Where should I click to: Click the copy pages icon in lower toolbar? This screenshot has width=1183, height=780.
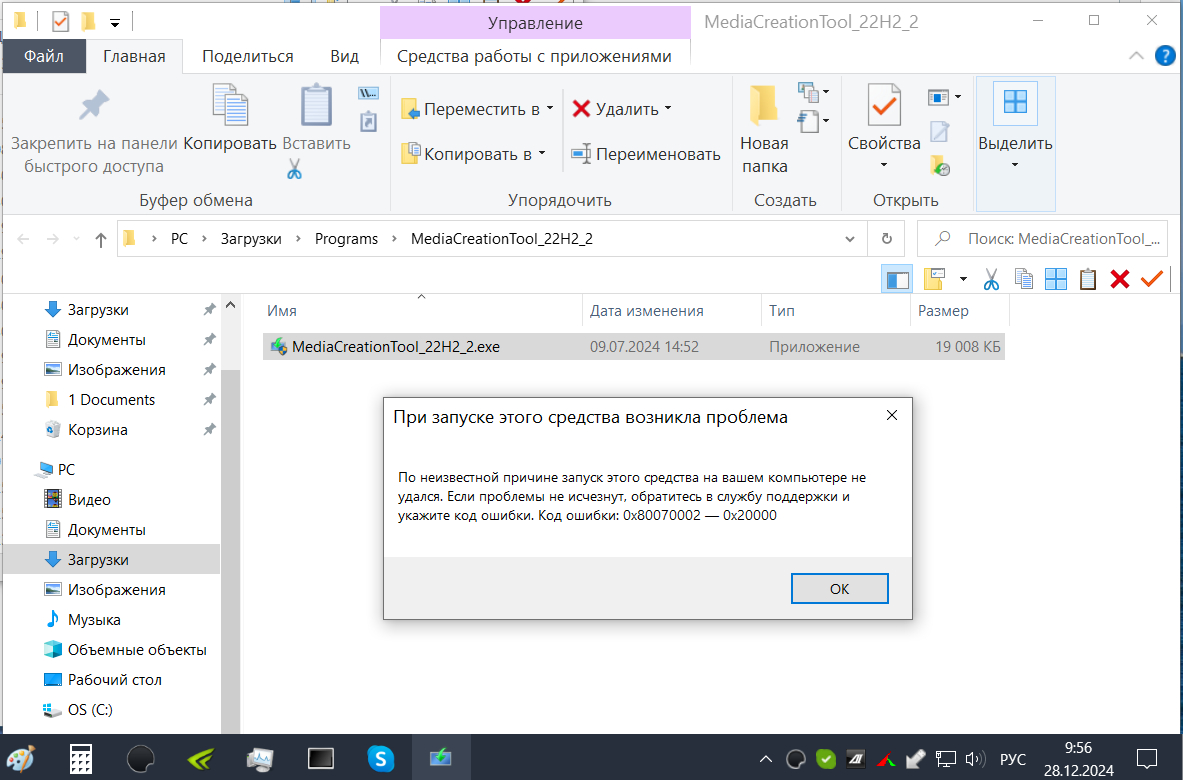(x=1024, y=279)
